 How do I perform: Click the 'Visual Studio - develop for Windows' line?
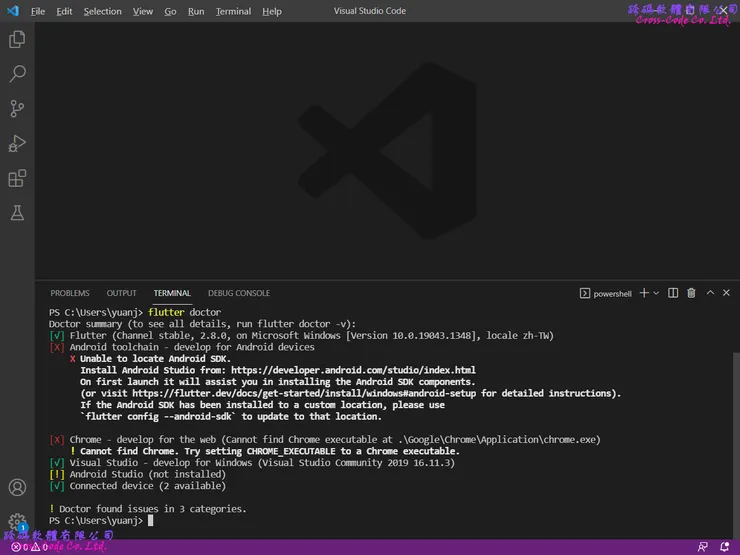[x=252, y=462]
